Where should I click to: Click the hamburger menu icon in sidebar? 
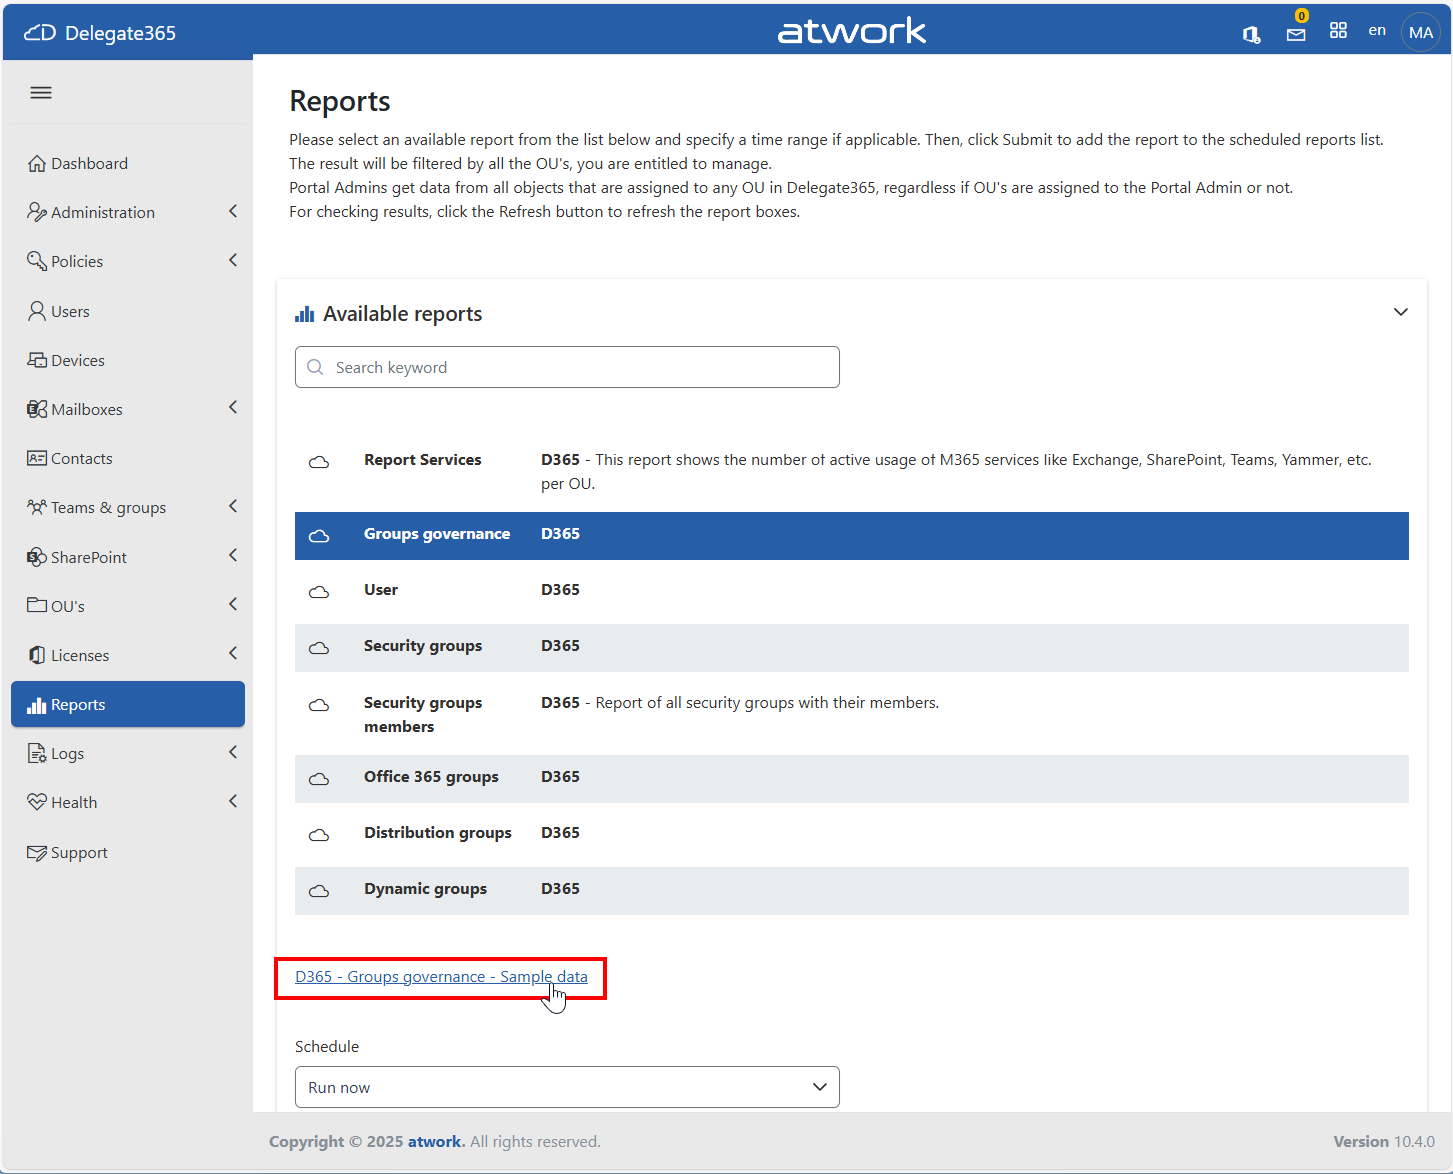[x=41, y=93]
